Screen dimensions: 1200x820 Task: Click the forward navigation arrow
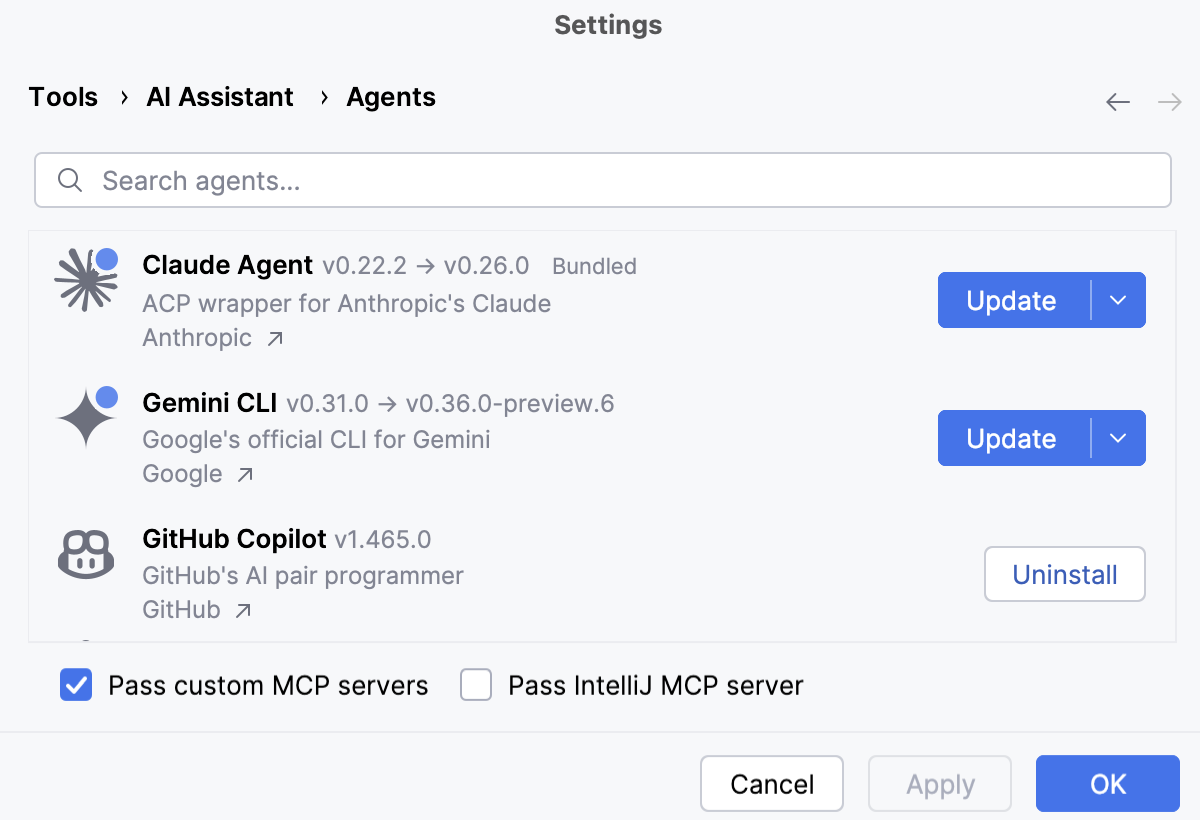click(x=1168, y=101)
